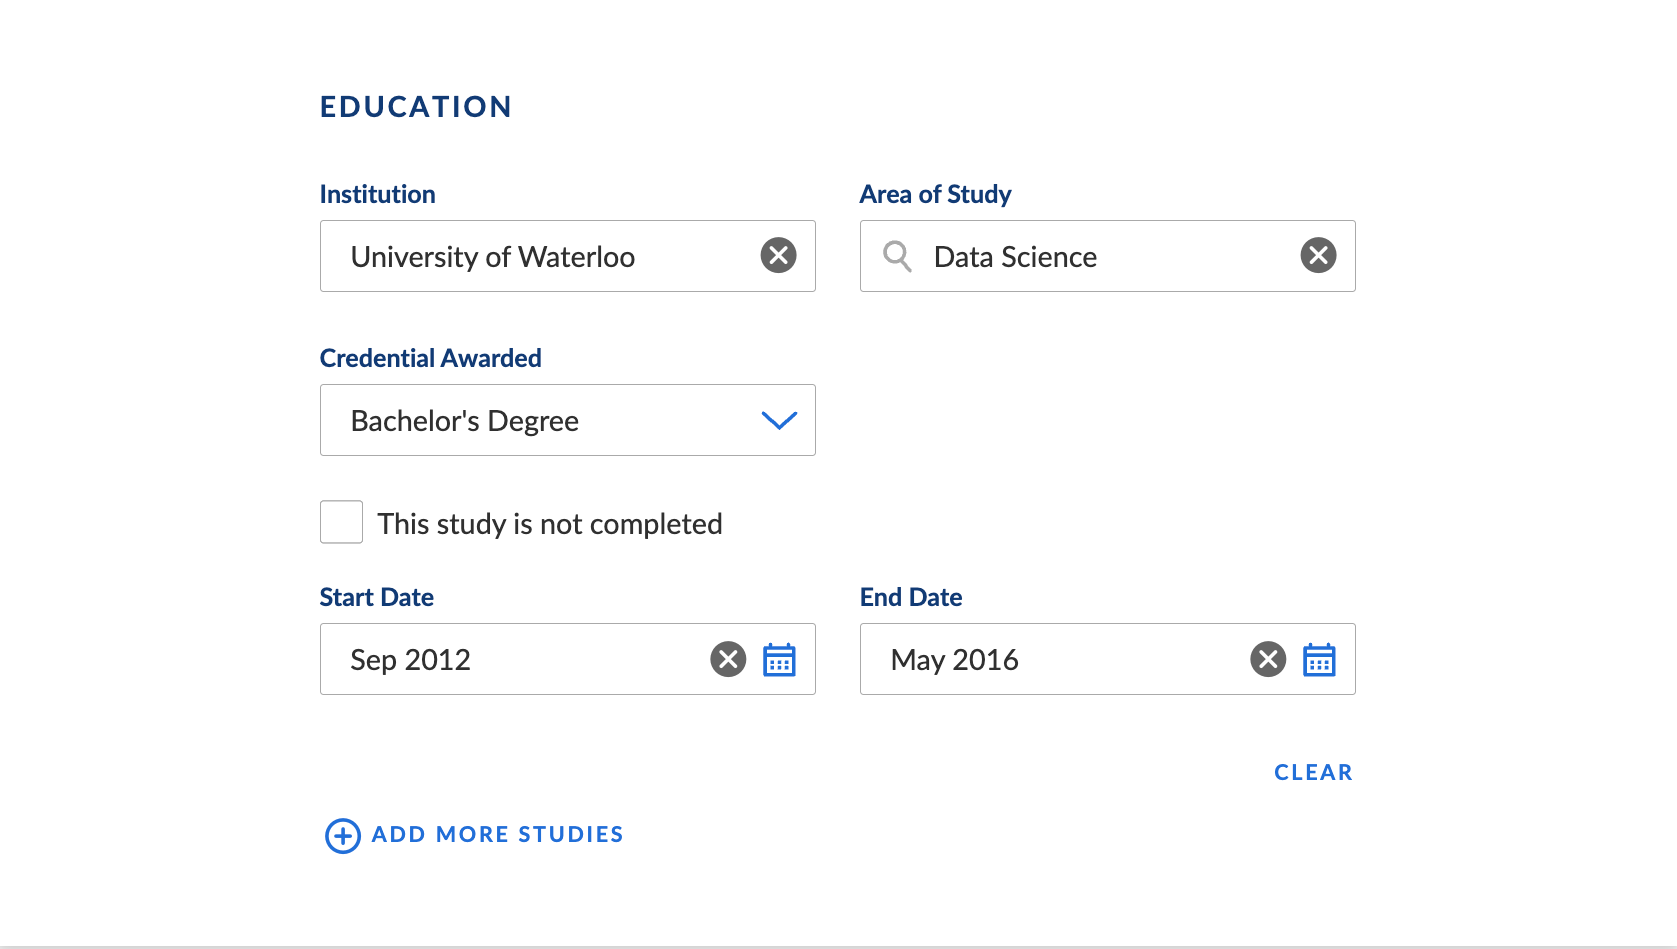Click the 'This study is not completed' label

[550, 524]
